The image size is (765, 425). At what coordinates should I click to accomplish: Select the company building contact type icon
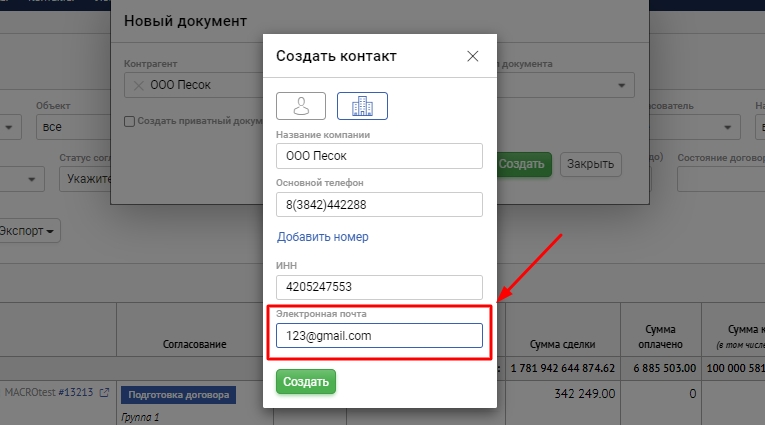pyautogui.click(x=362, y=105)
